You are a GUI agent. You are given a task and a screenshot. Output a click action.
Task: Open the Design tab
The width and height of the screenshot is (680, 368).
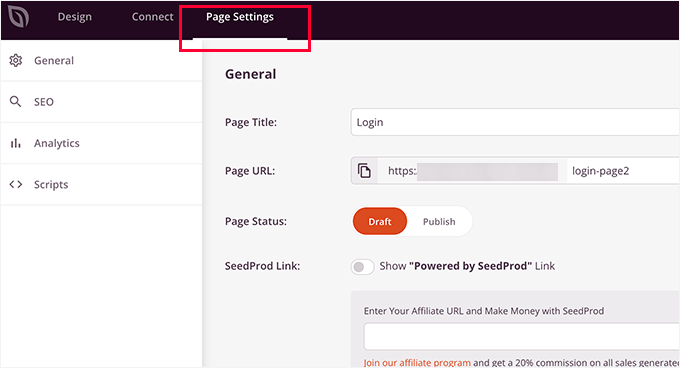(x=75, y=17)
